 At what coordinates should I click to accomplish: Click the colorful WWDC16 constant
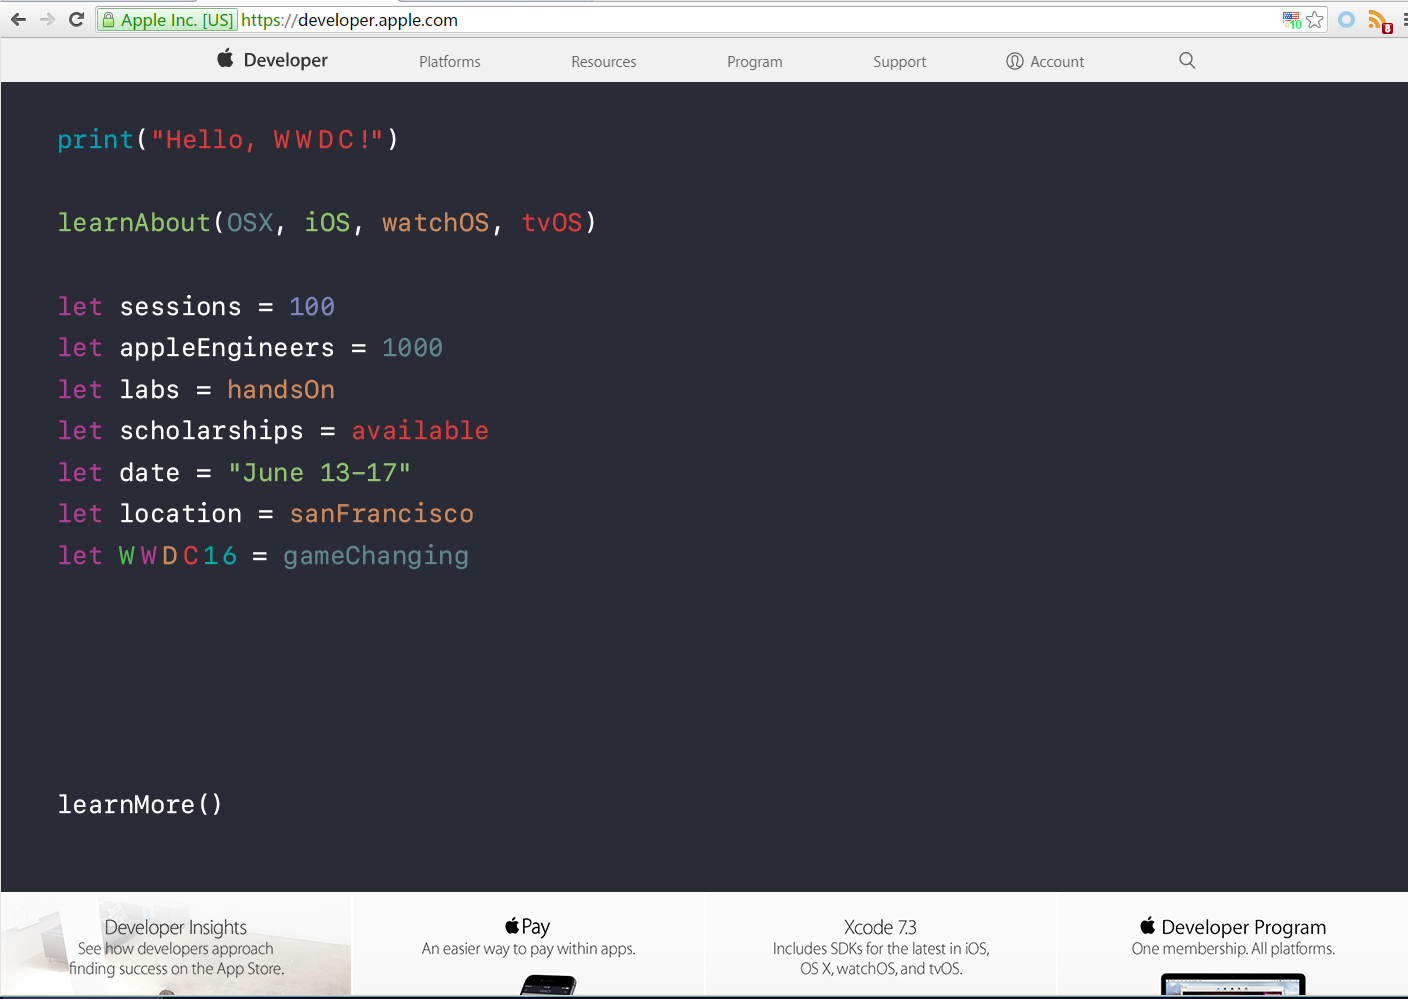point(178,555)
